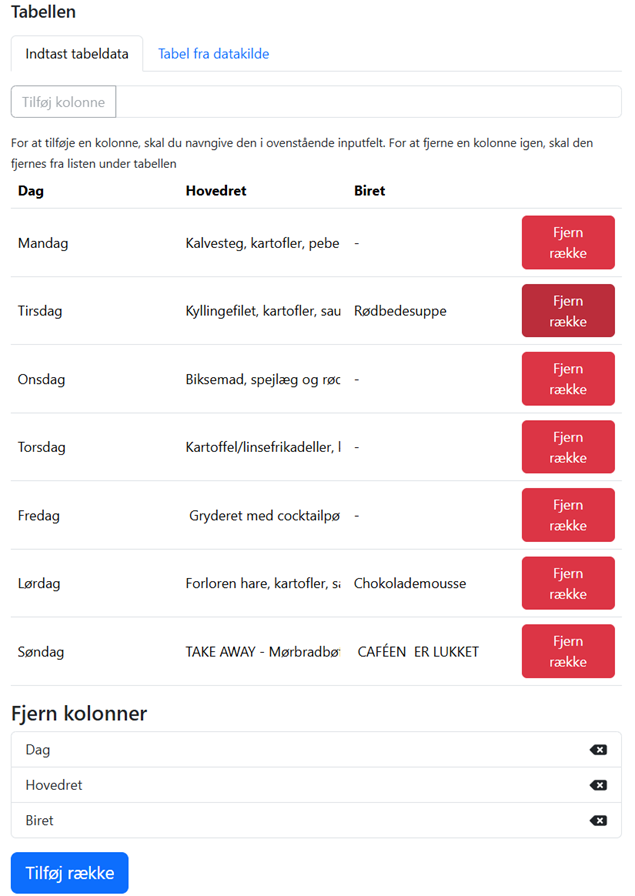This screenshot has width=635, height=896.
Task: Remove the Fredag row
Action: pos(568,514)
